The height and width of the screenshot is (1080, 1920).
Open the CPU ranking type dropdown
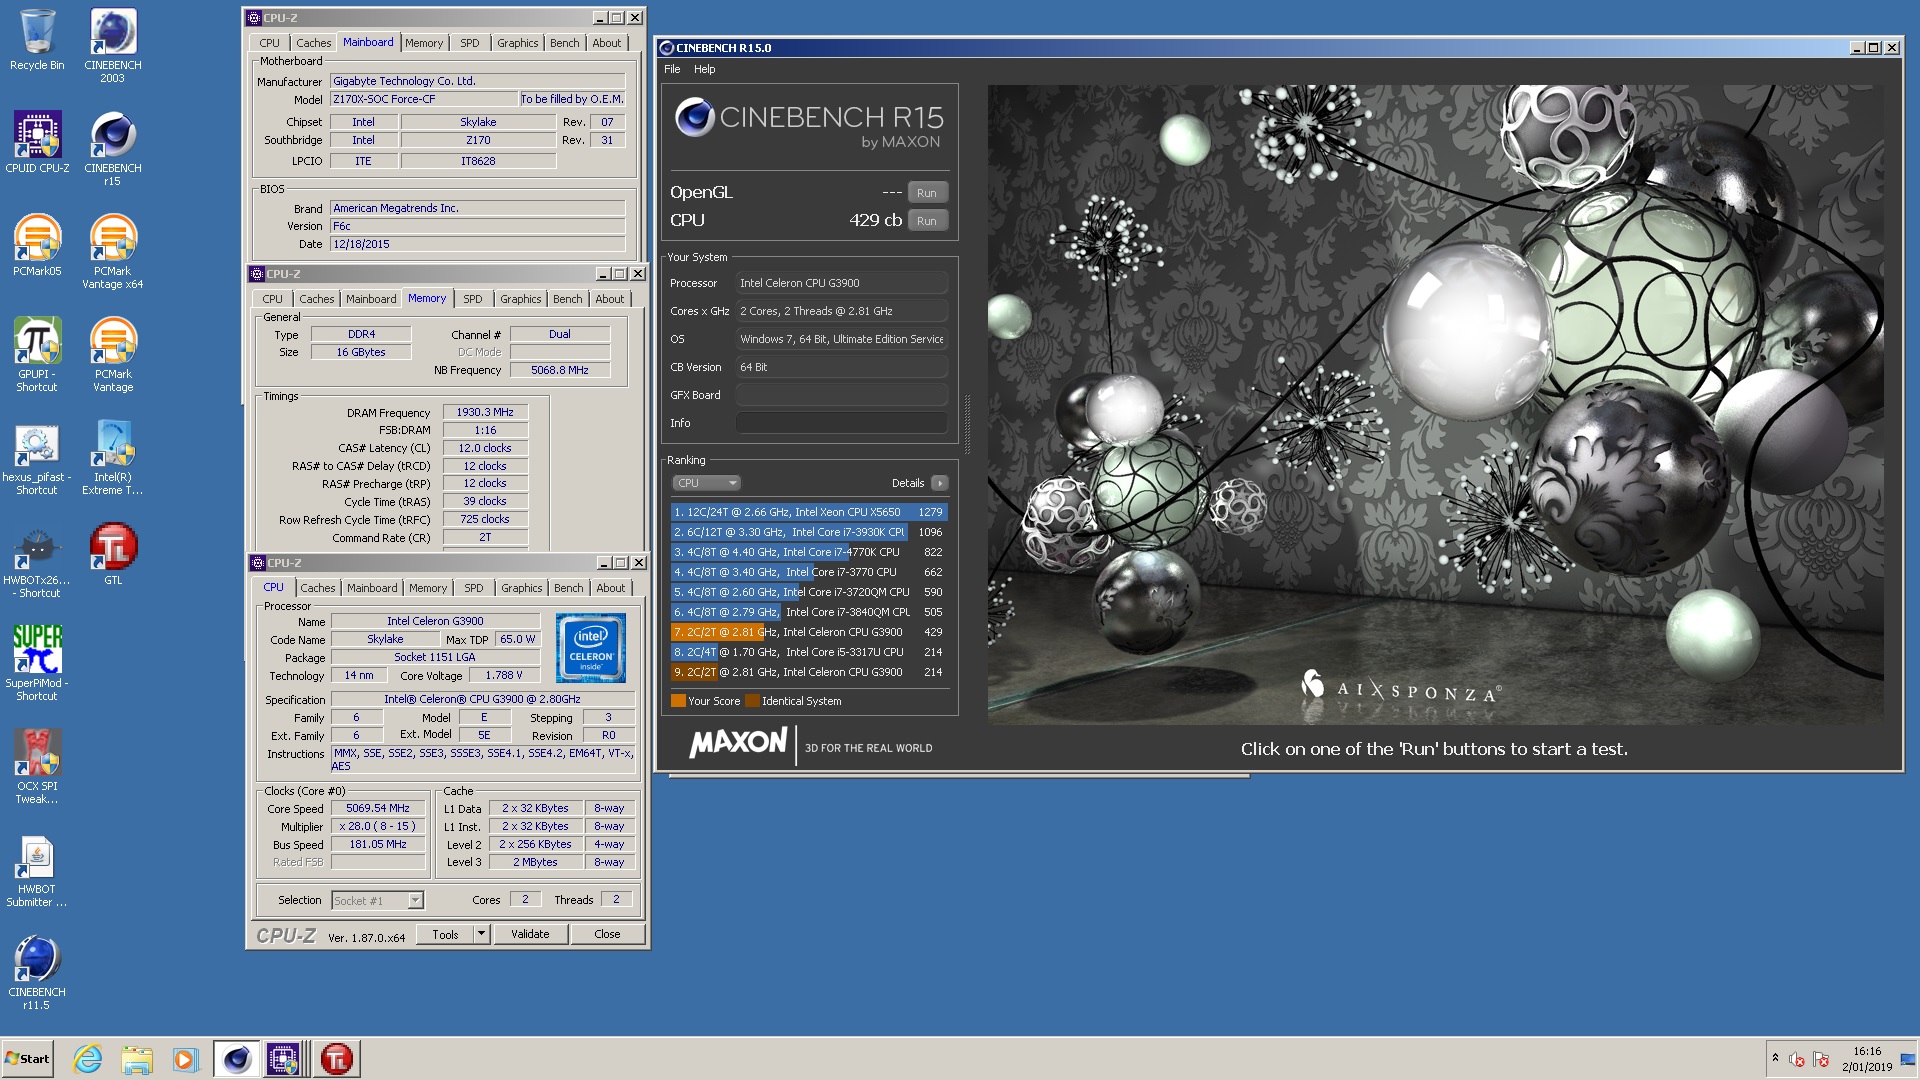pyautogui.click(x=706, y=483)
